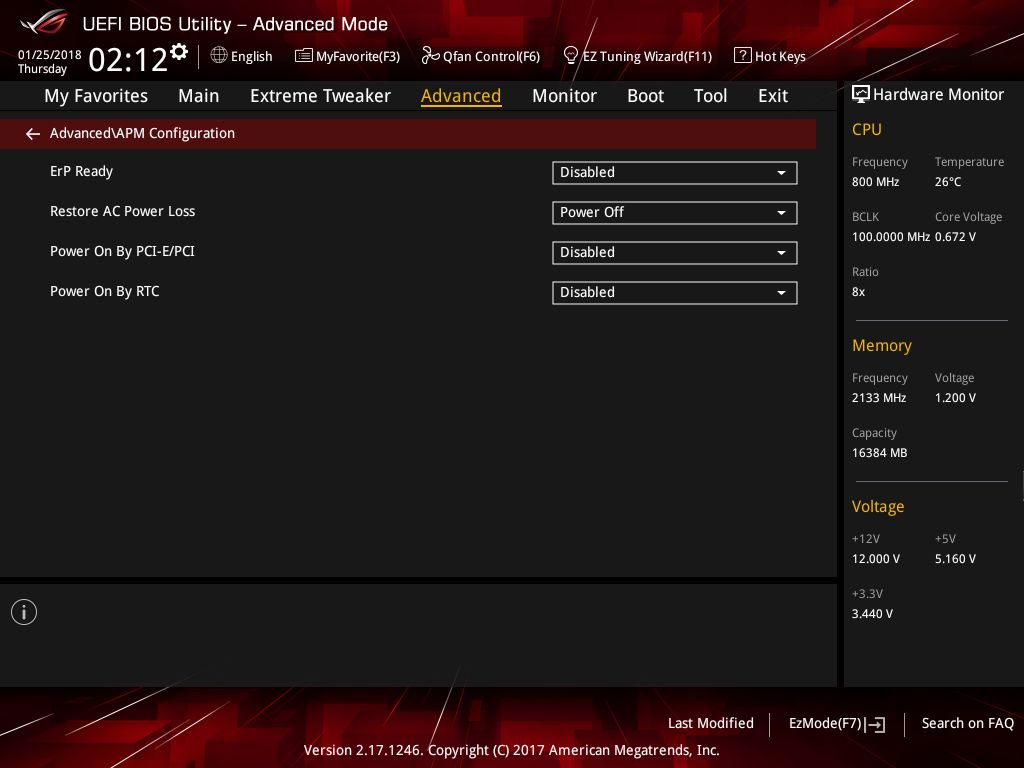Open the Power On By PCI-E/PCI dropdown
This screenshot has height=768, width=1024.
coord(674,253)
